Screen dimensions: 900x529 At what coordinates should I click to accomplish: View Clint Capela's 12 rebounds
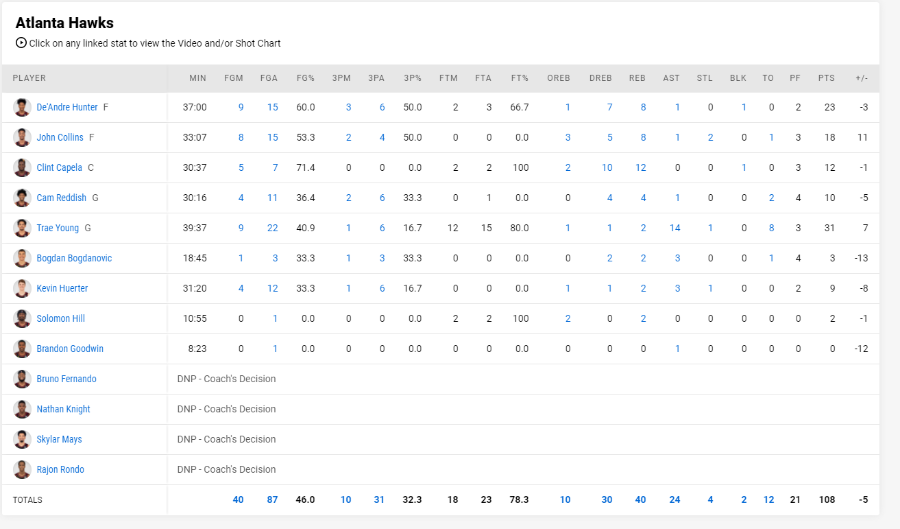(641, 168)
